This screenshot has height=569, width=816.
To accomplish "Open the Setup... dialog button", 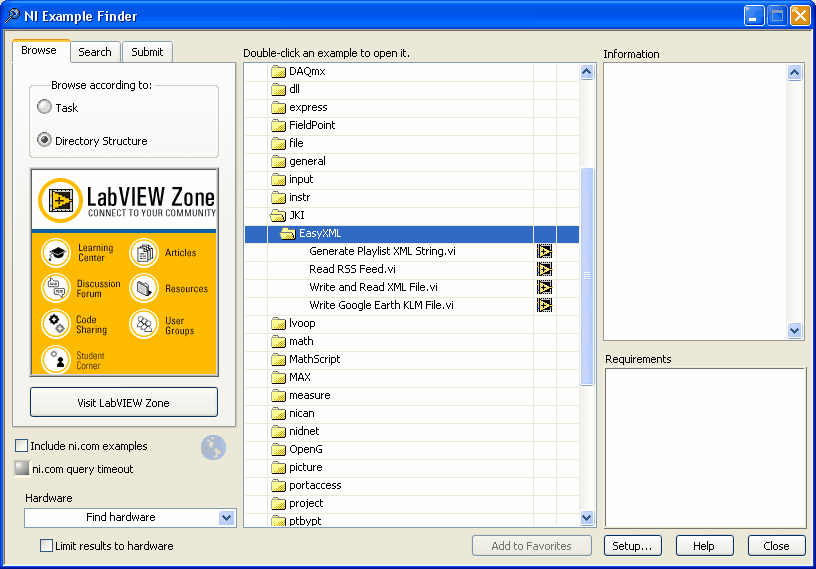I will tap(632, 546).
